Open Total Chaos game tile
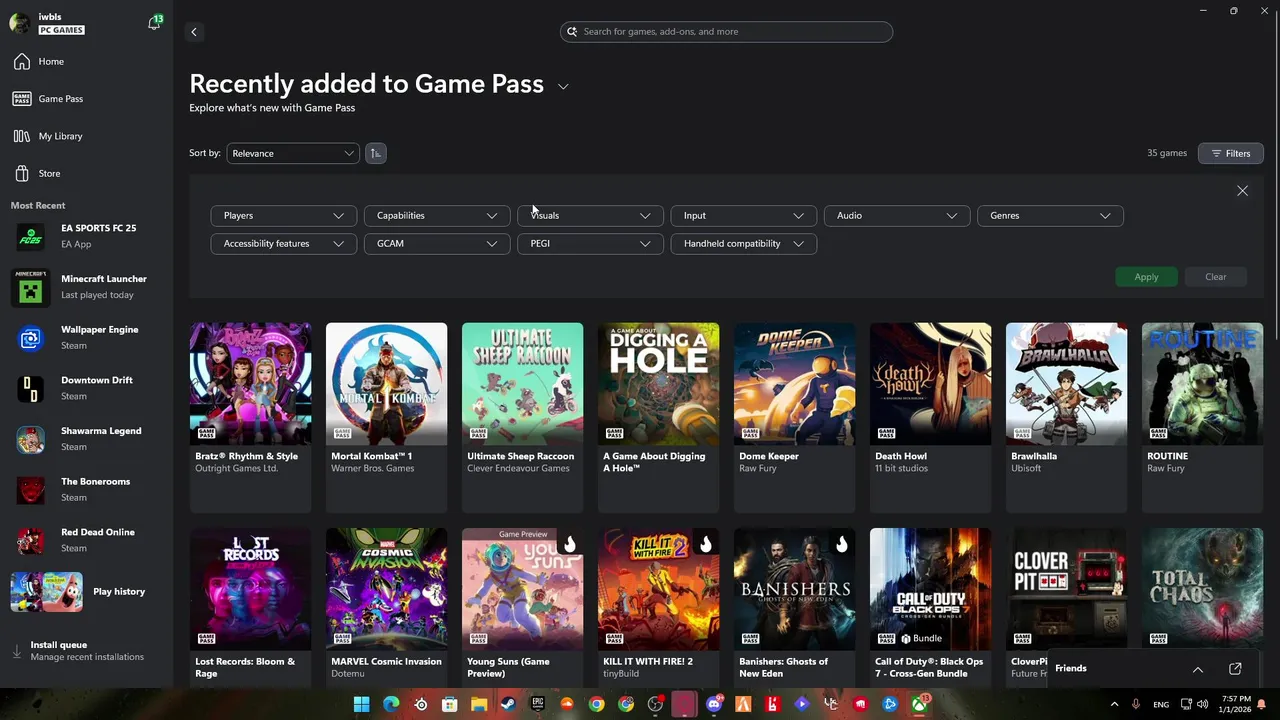Viewport: 1280px width, 720px height. coord(1202,588)
